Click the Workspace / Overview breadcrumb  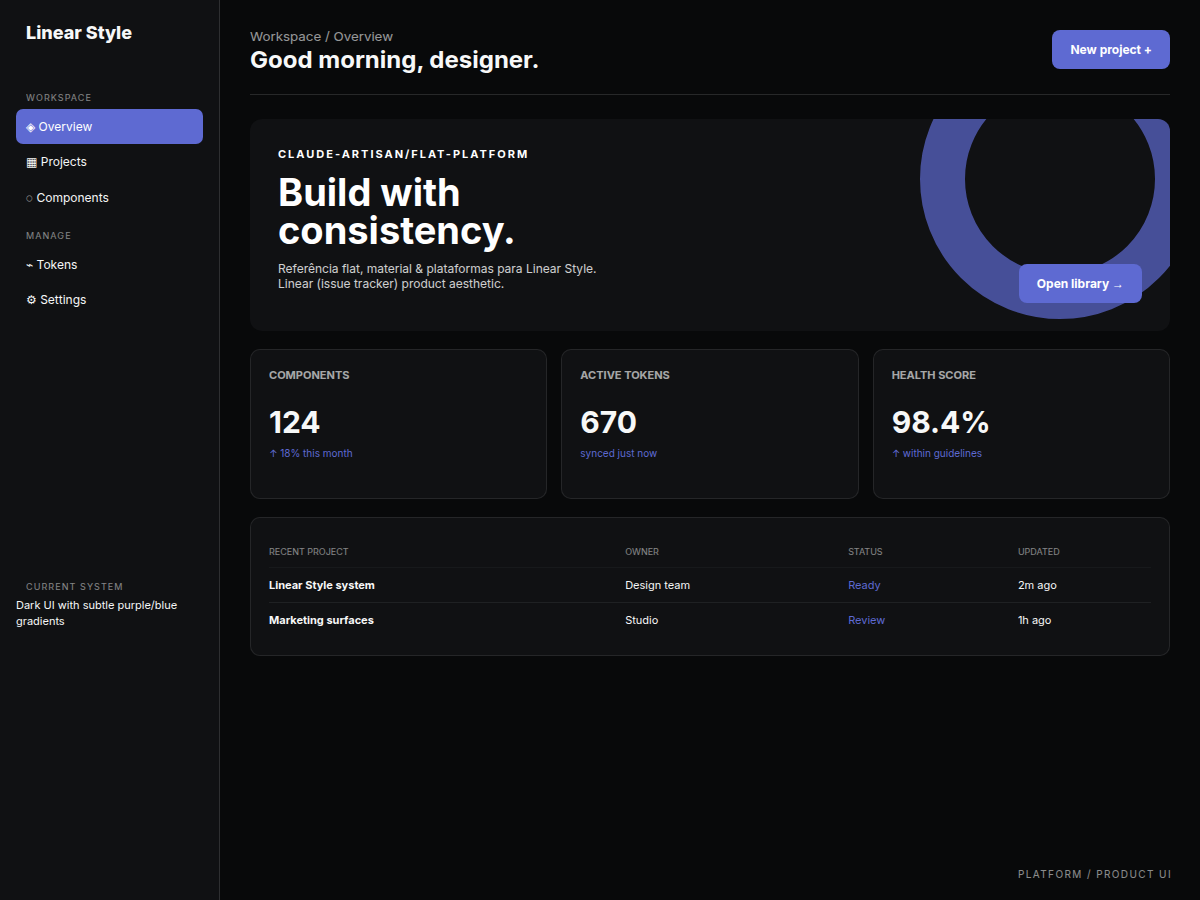pyautogui.click(x=321, y=37)
